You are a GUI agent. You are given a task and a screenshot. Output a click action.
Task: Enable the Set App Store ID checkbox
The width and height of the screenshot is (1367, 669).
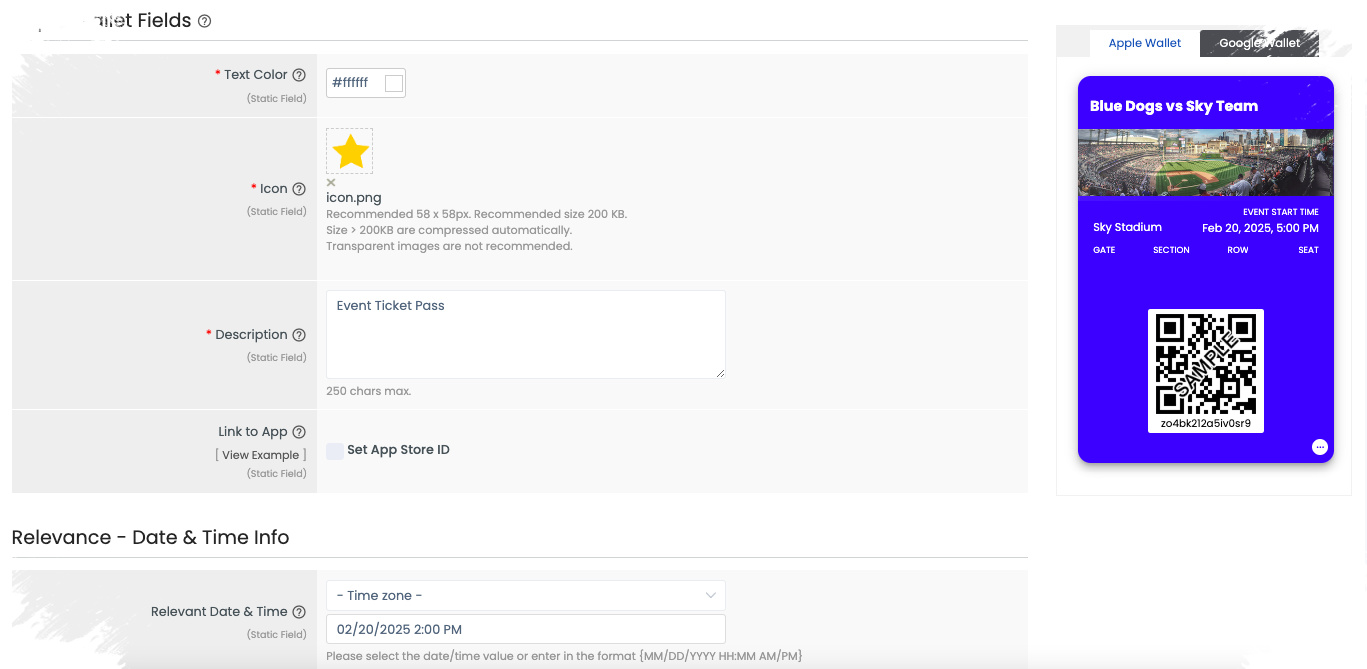[335, 451]
